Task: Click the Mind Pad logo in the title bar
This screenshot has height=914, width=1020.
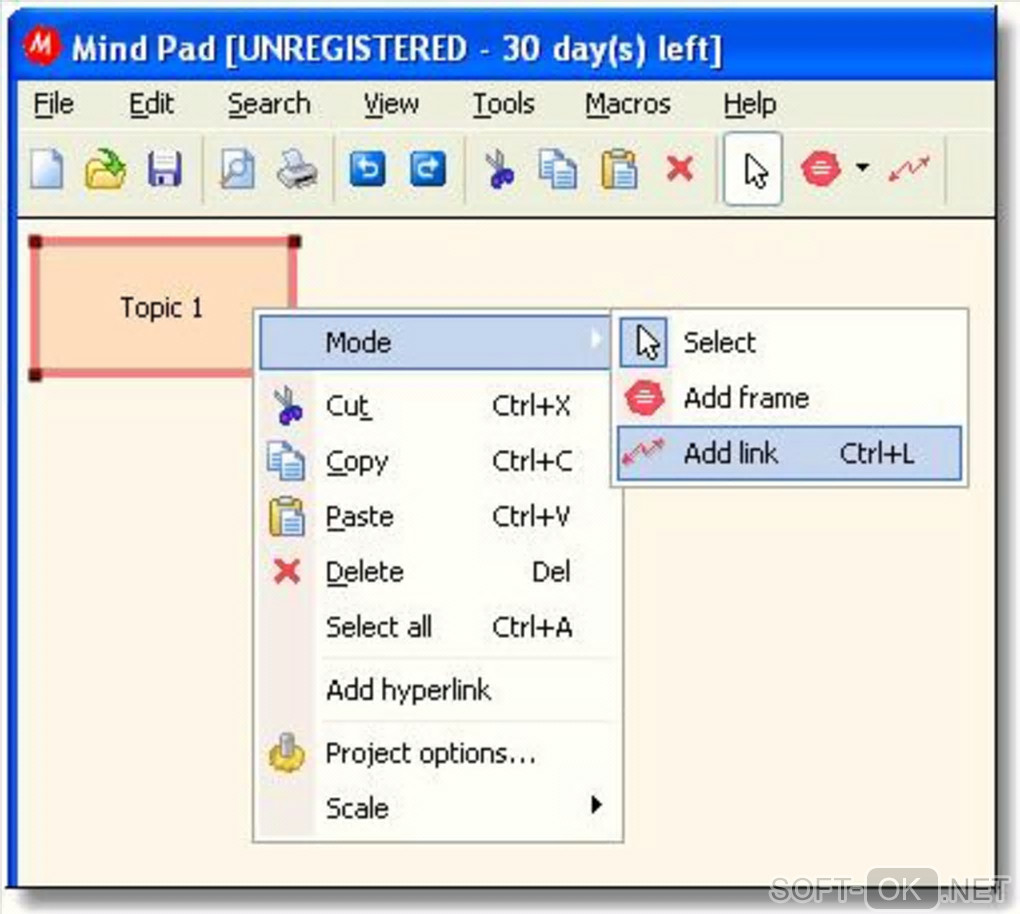Action: pyautogui.click(x=42, y=46)
